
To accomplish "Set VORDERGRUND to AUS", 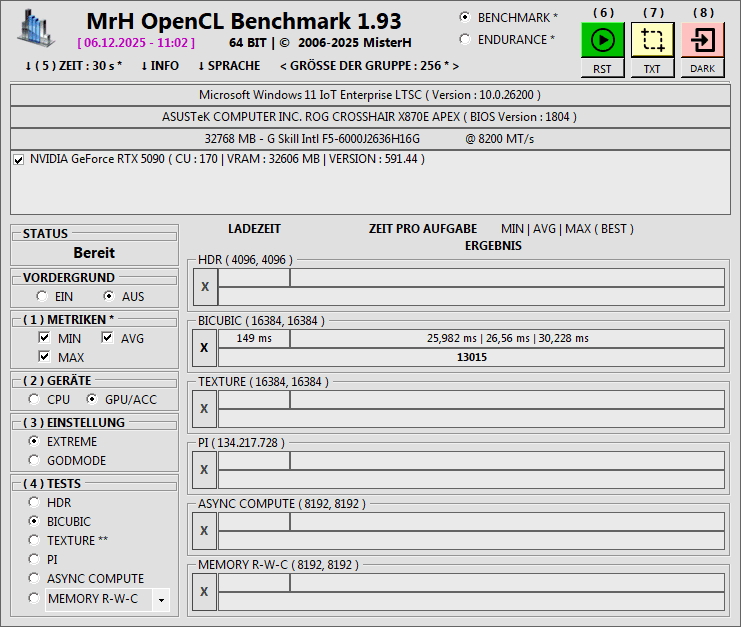I will point(109,296).
